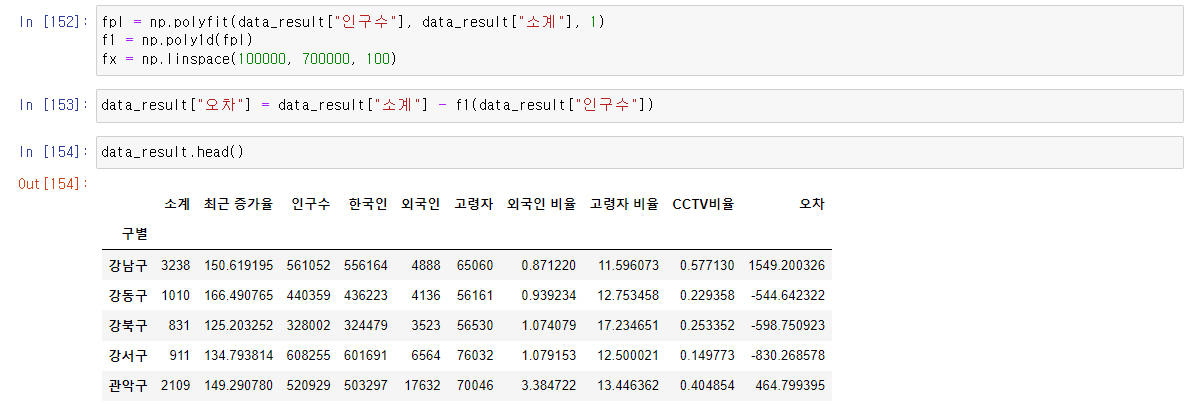The height and width of the screenshot is (406, 1193).
Task: Select the 관악구 row label
Action: click(128, 385)
